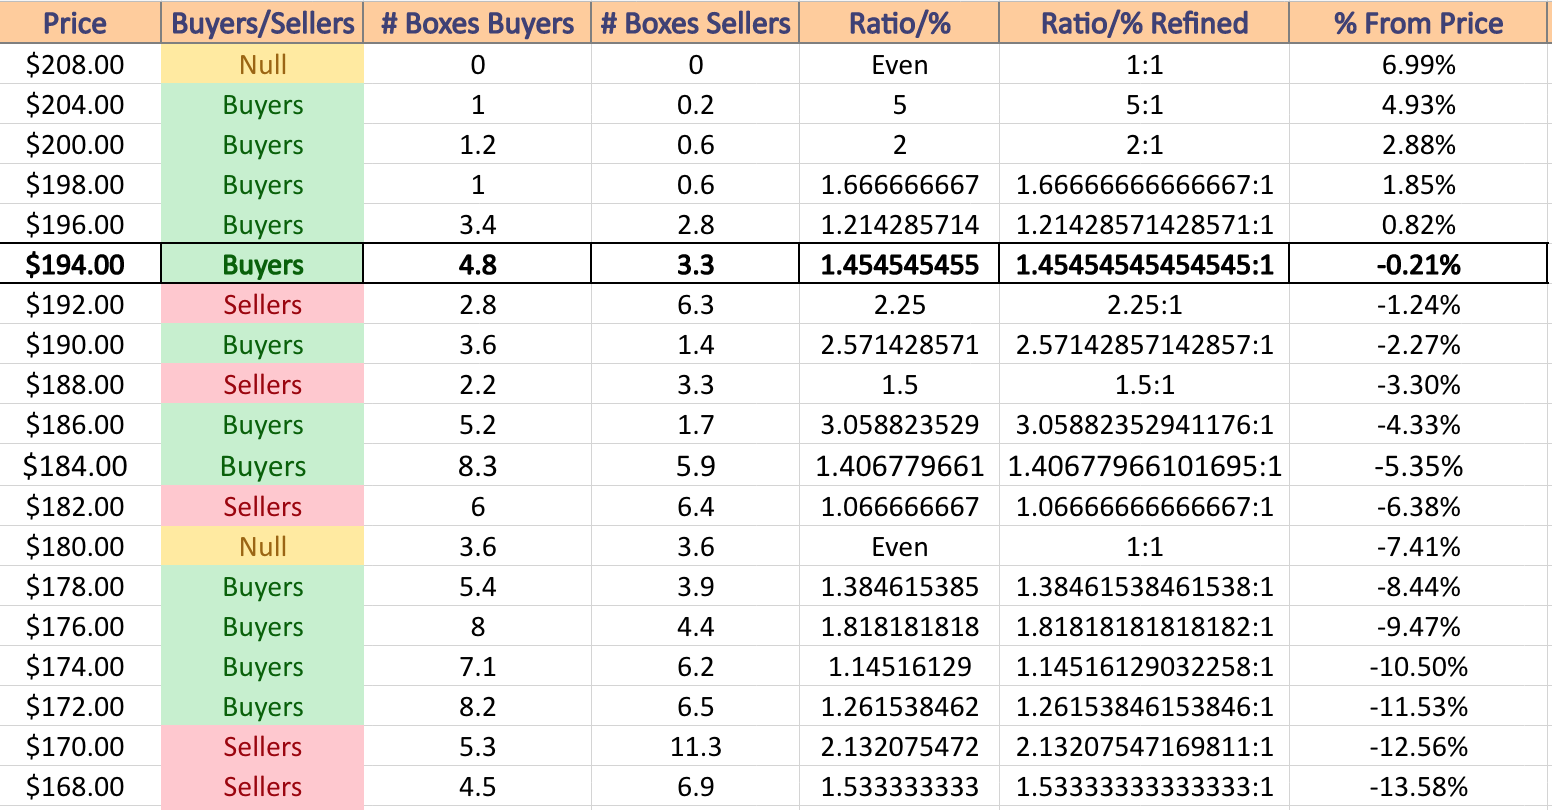Select the 6.9 boxes sellers cell
Image resolution: width=1552 pixels, height=810 pixels.
tap(695, 787)
